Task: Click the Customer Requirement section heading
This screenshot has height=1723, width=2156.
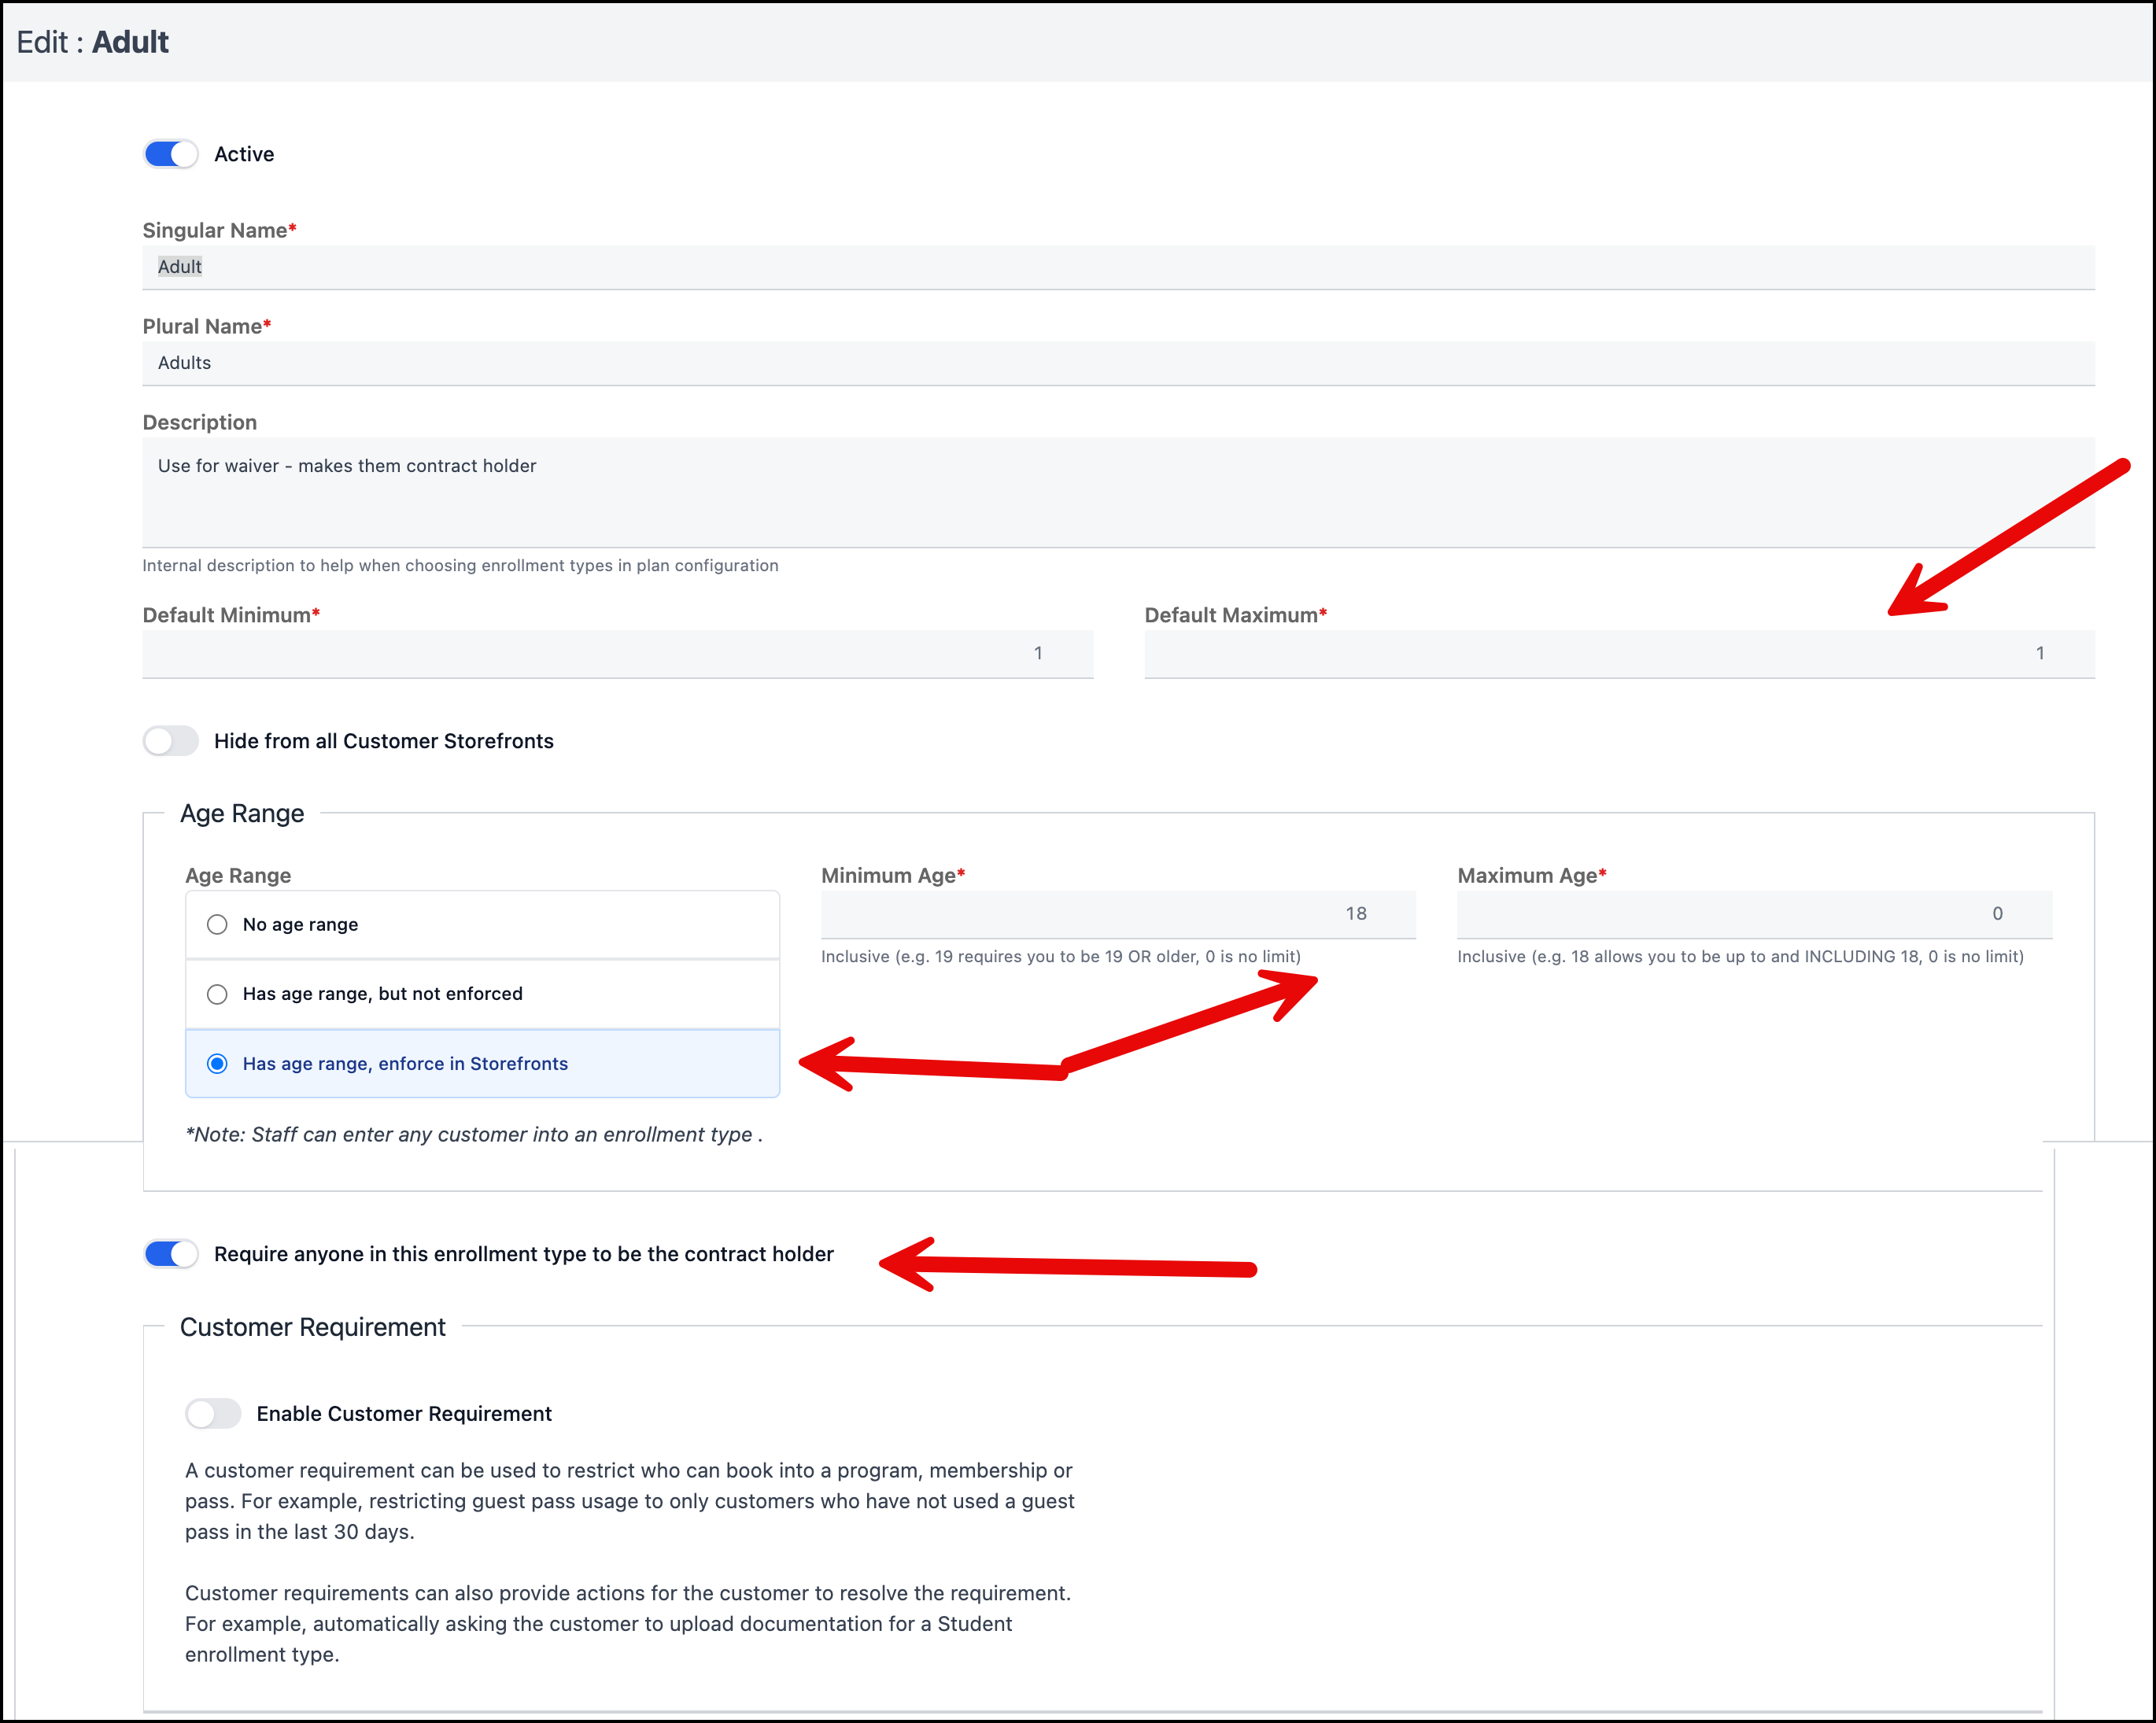Action: [312, 1327]
